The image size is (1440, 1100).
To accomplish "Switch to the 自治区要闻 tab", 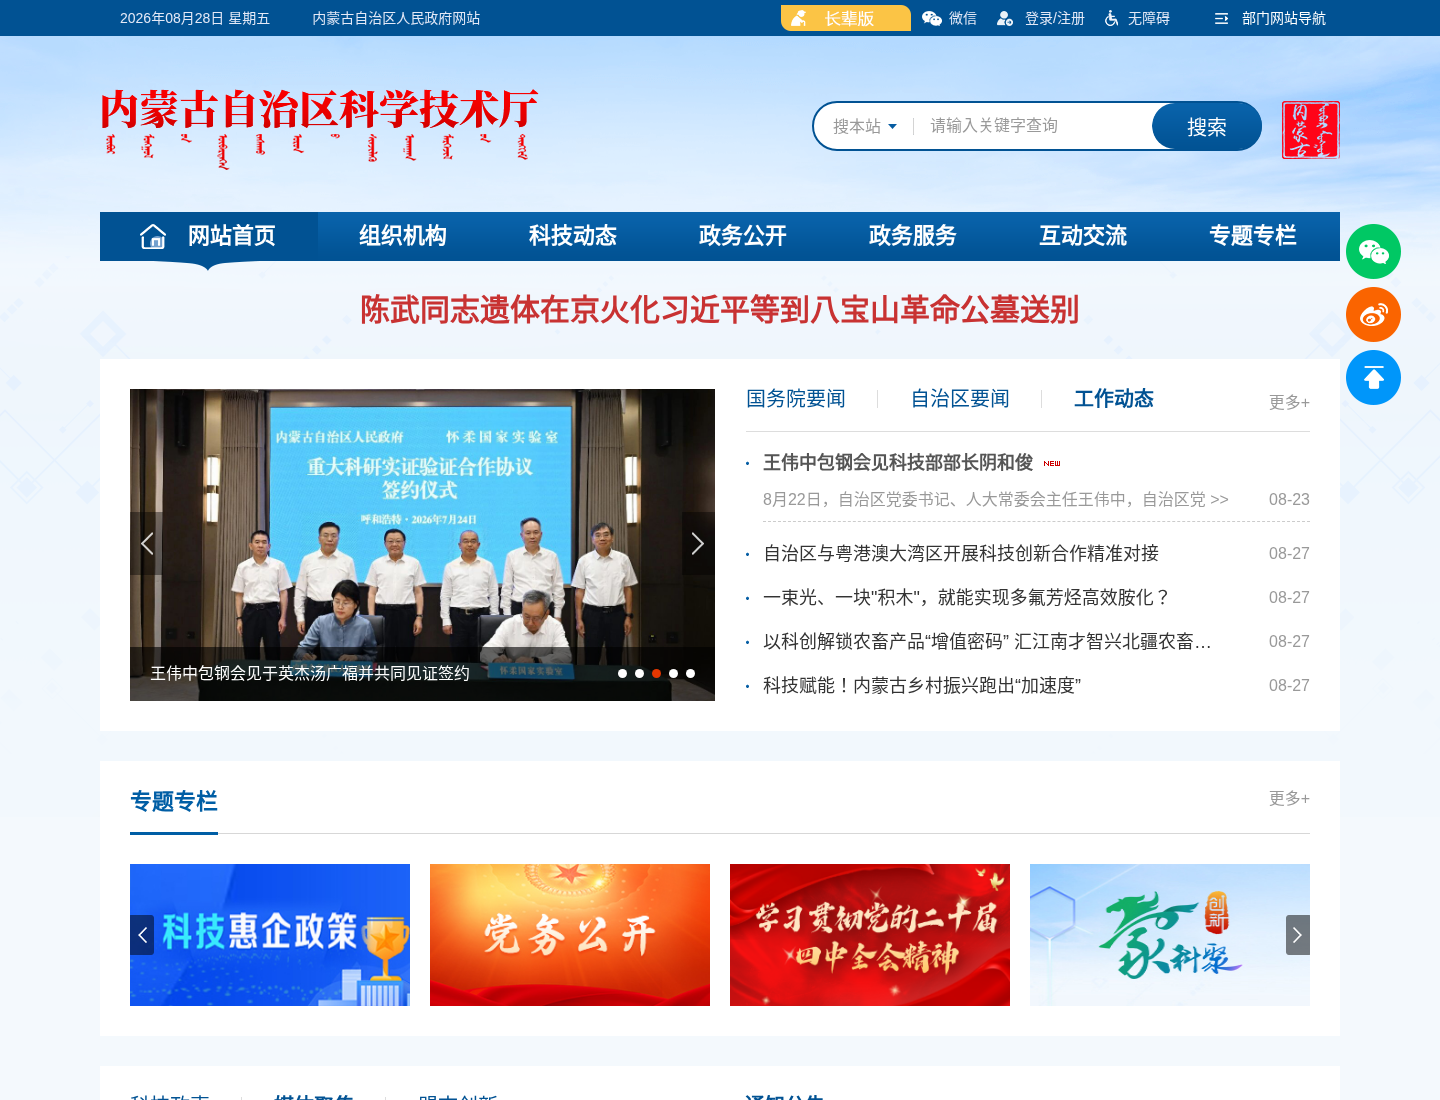I will 960,399.
